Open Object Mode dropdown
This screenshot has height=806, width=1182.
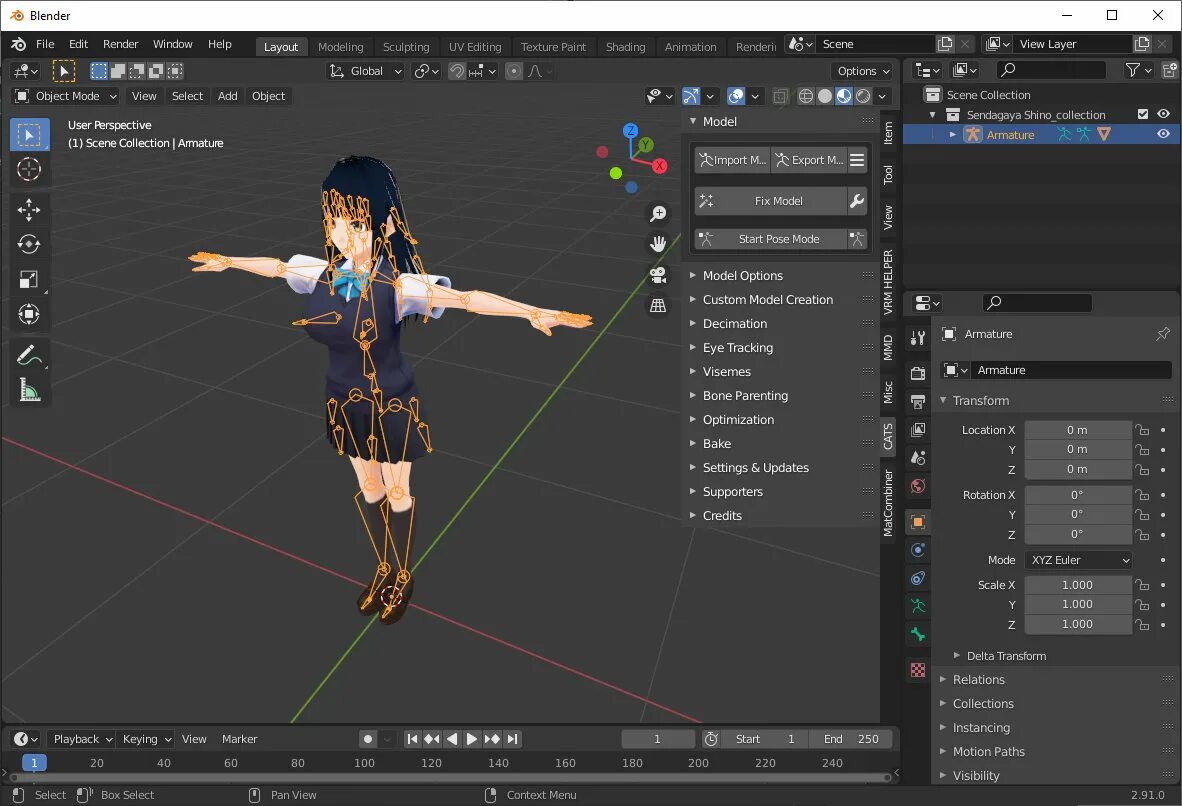(66, 96)
